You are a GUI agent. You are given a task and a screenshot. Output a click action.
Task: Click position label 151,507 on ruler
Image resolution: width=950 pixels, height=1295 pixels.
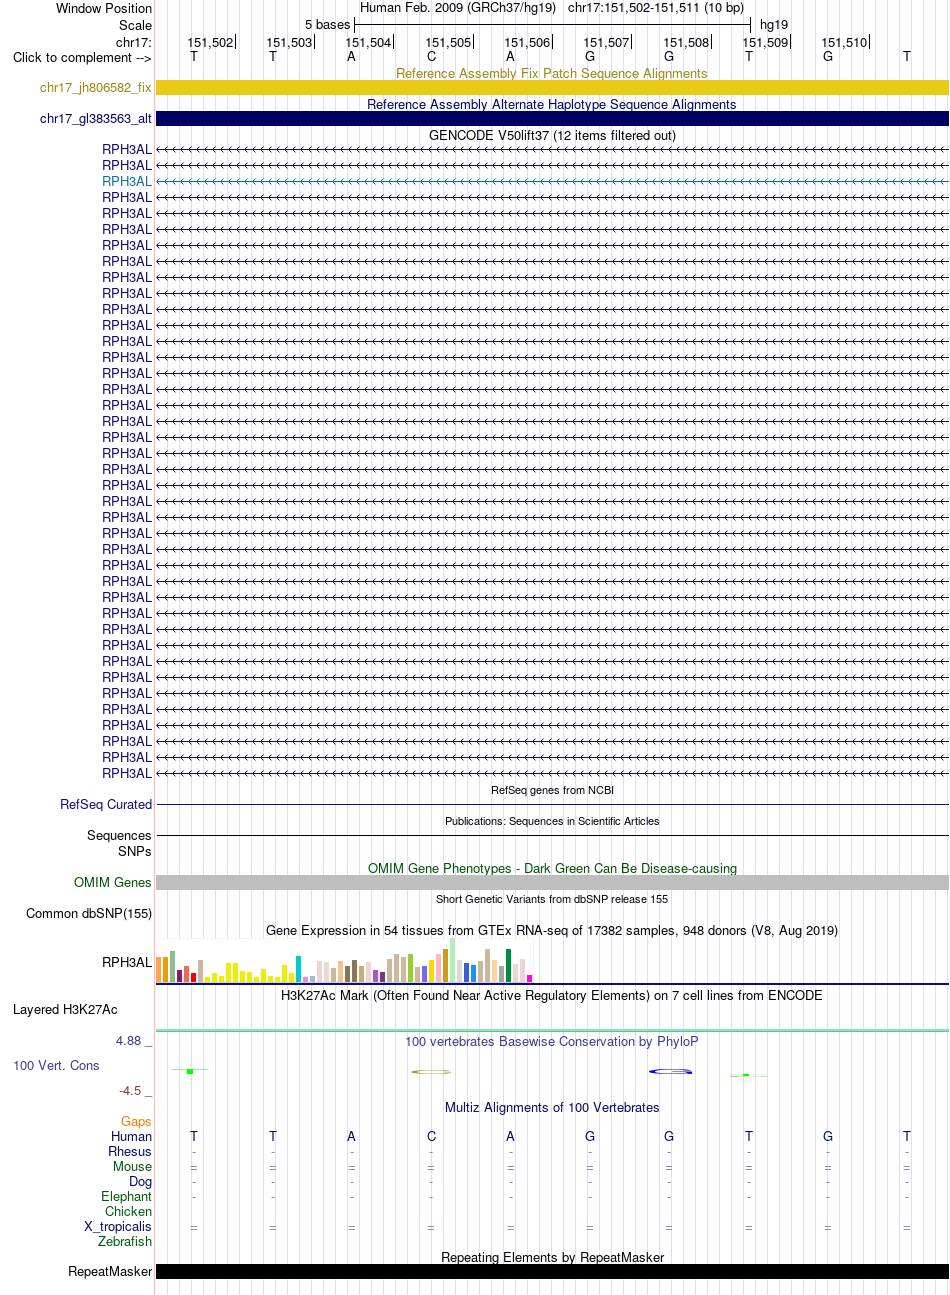click(x=606, y=42)
